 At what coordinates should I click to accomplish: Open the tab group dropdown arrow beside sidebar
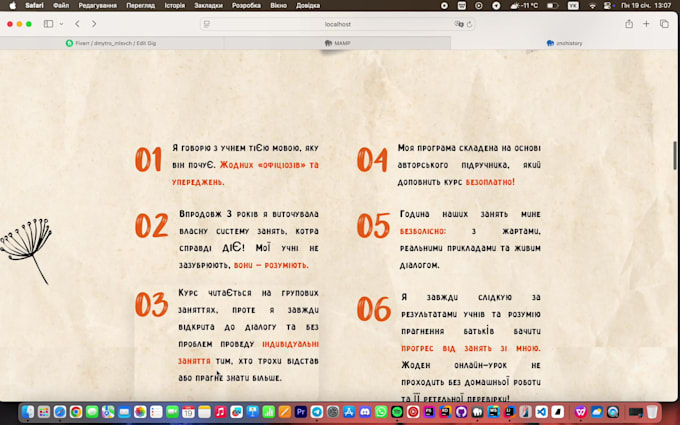[x=61, y=24]
